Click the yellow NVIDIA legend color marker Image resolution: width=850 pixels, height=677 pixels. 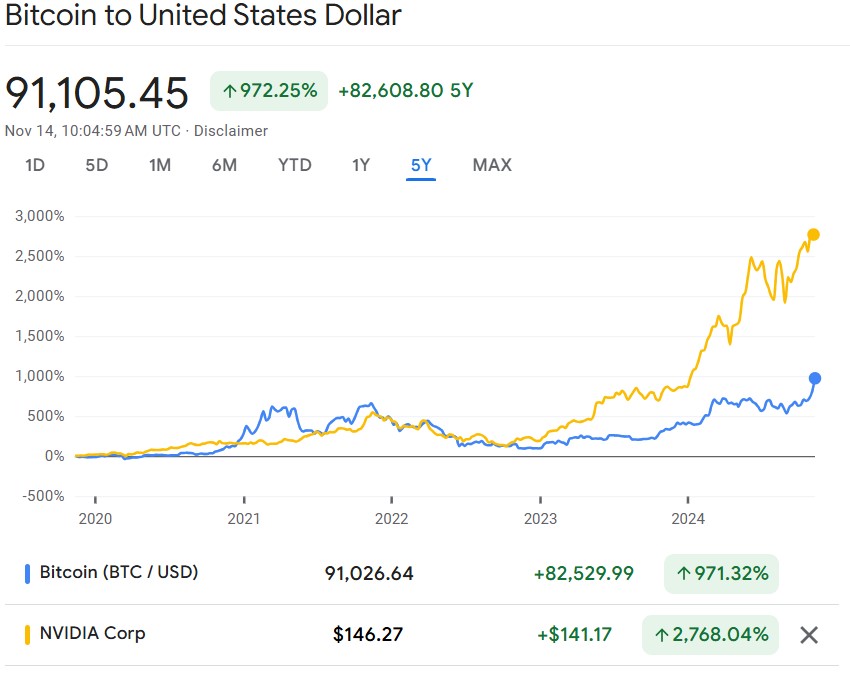pos(27,633)
